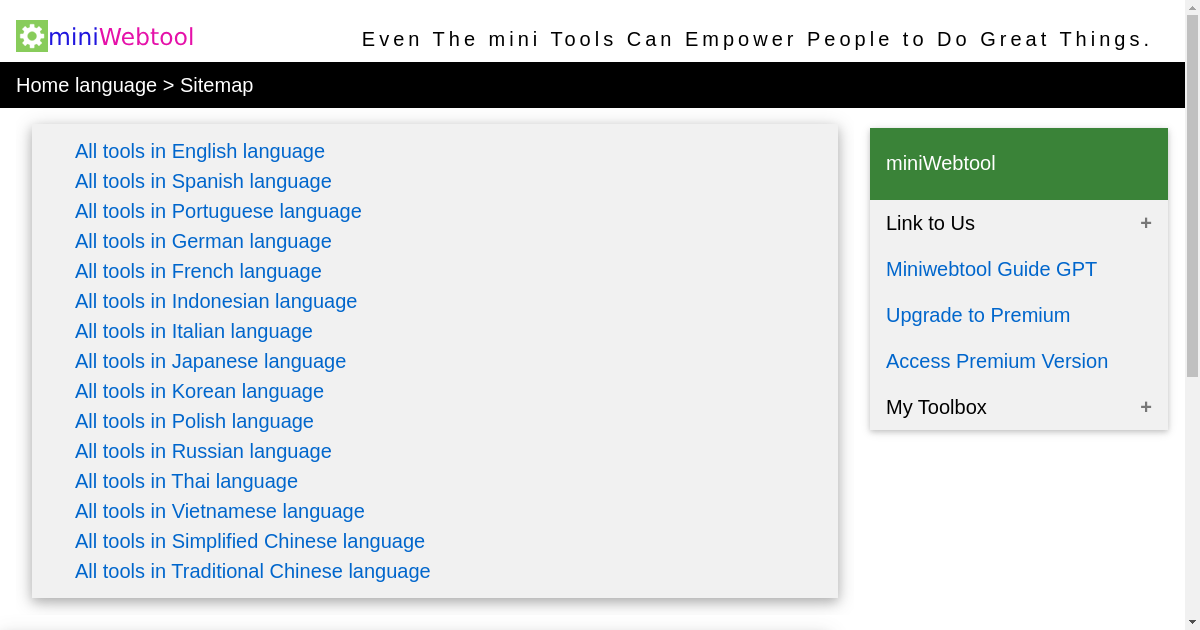Open all tools in Korean language

point(199,391)
